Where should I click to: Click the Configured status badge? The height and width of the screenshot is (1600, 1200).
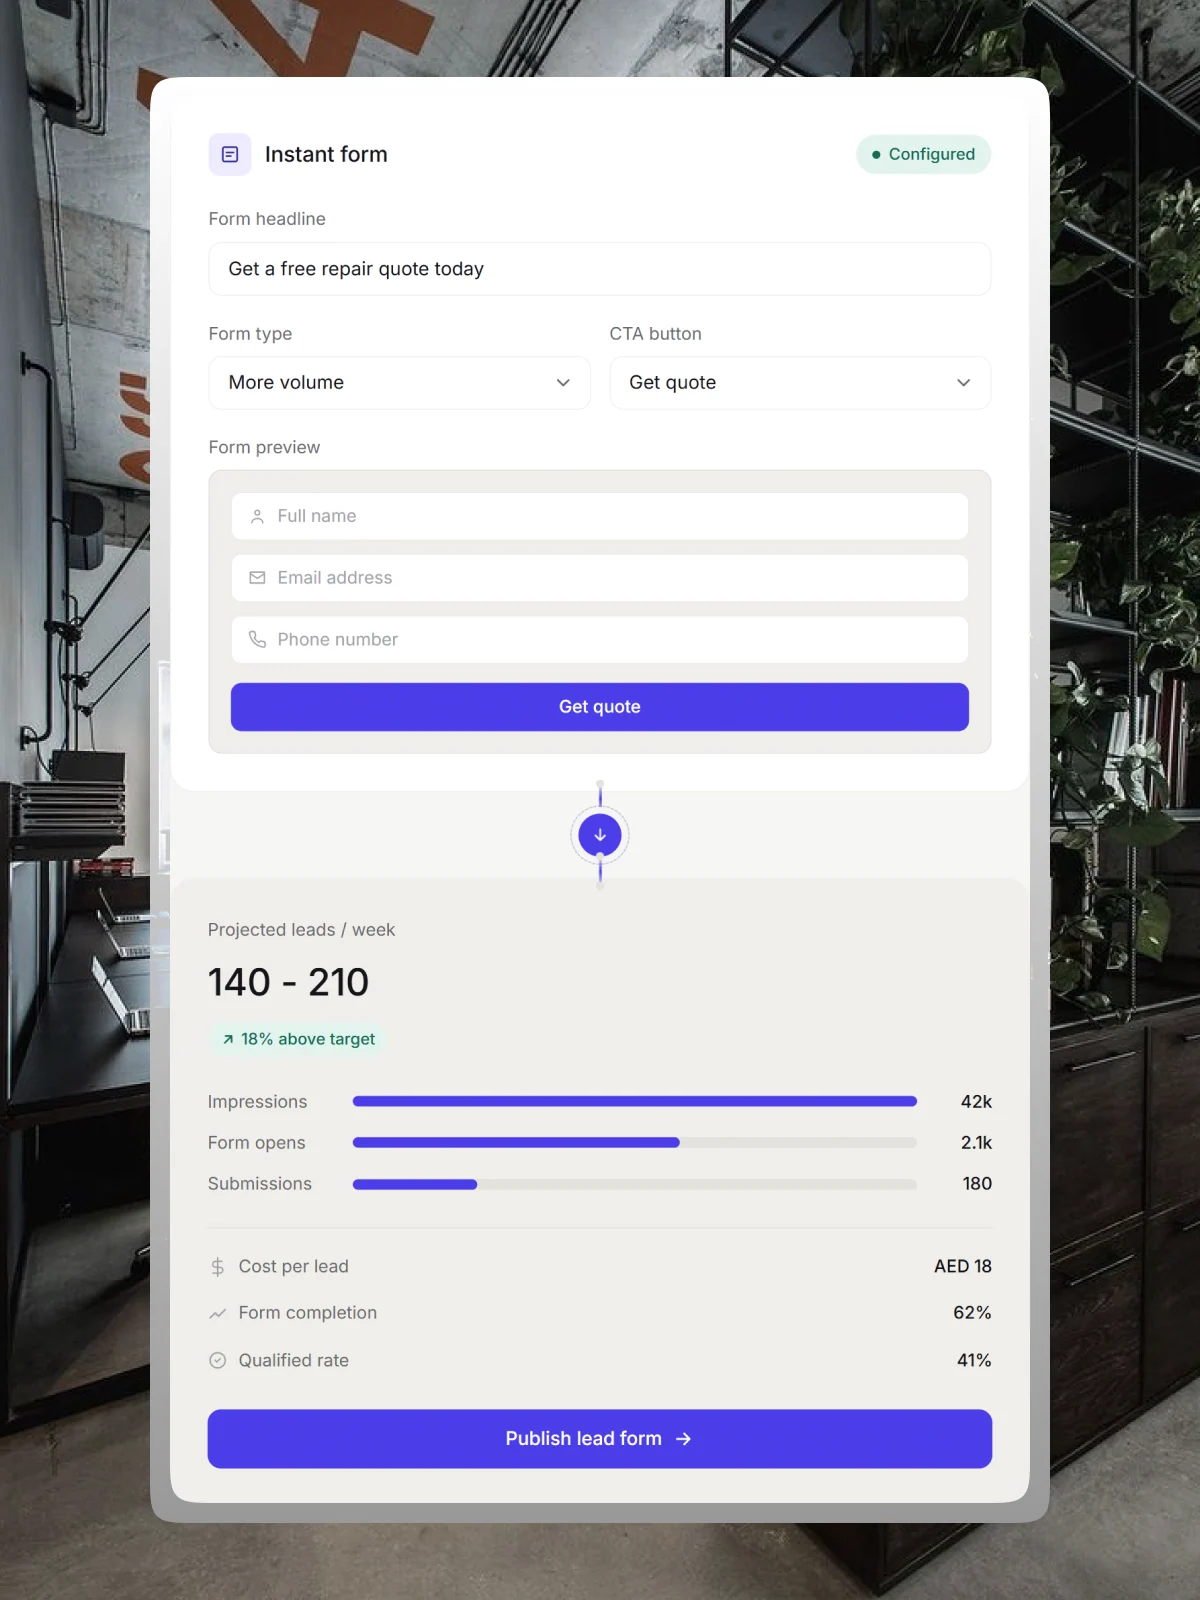(923, 154)
